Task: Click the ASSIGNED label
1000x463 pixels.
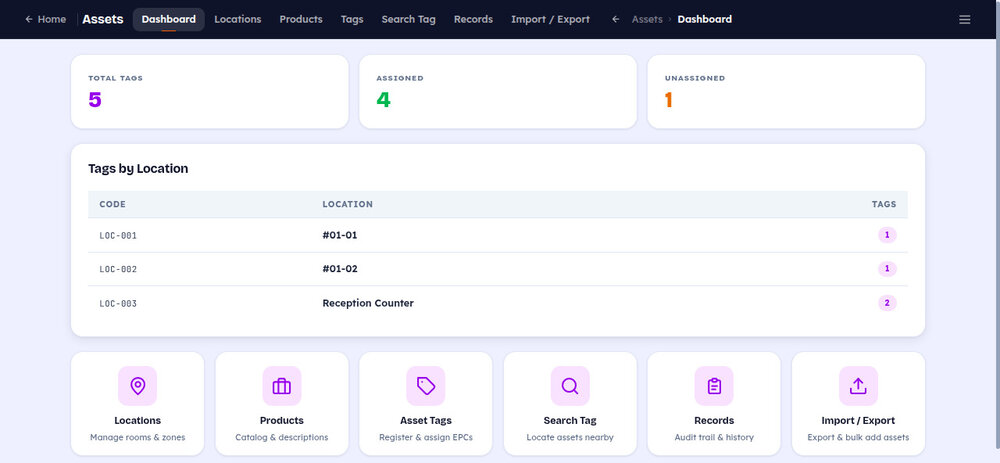Action: tap(400, 78)
